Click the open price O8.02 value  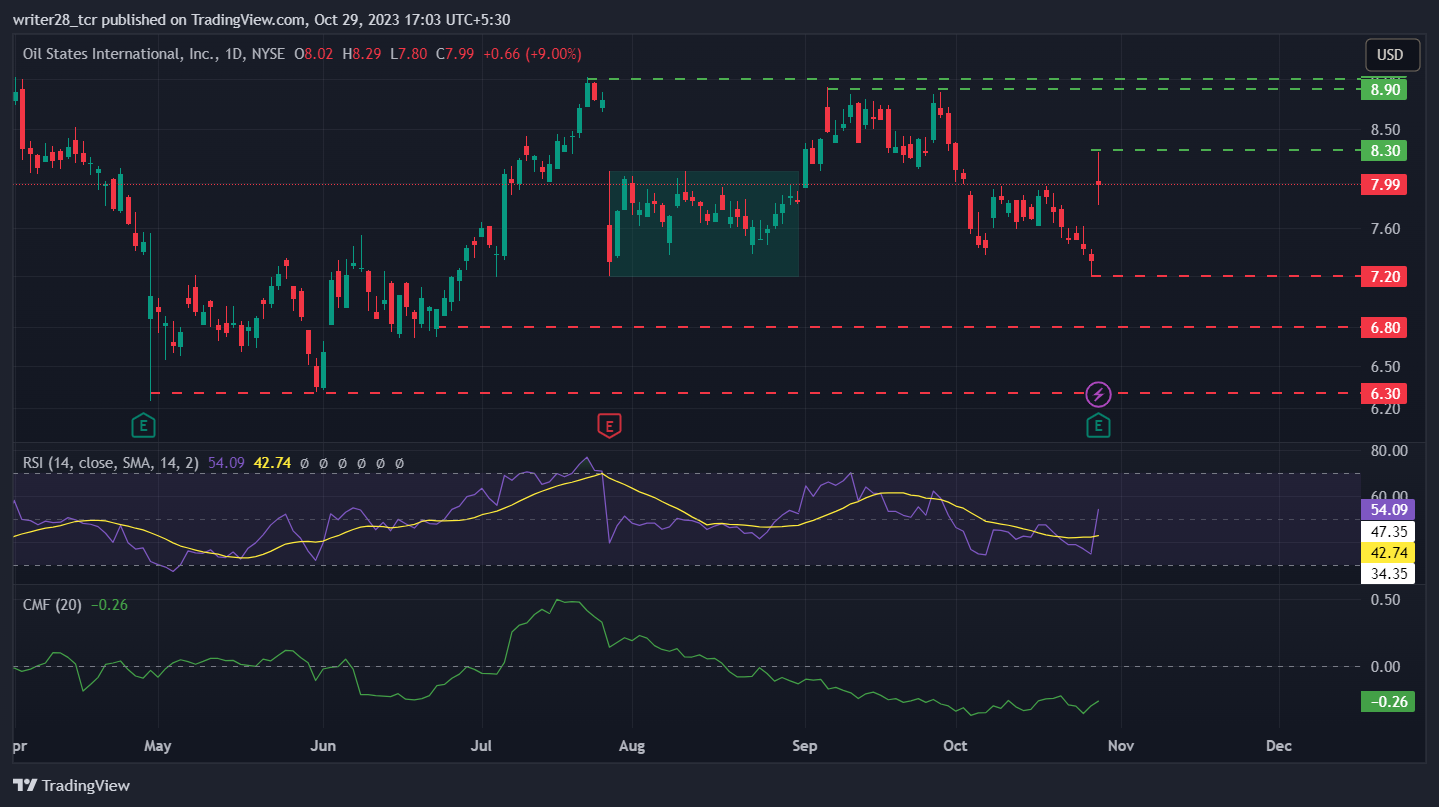tap(316, 54)
